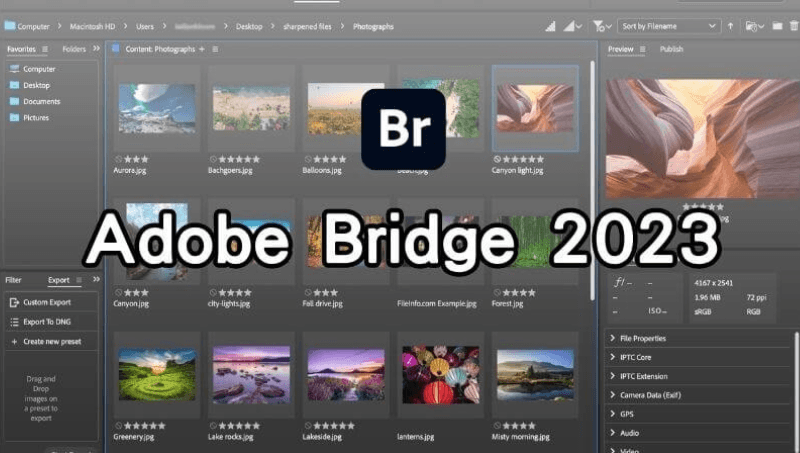Go to the sharpened files breadcrumb
Viewport: 800px width, 453px height.
click(307, 27)
